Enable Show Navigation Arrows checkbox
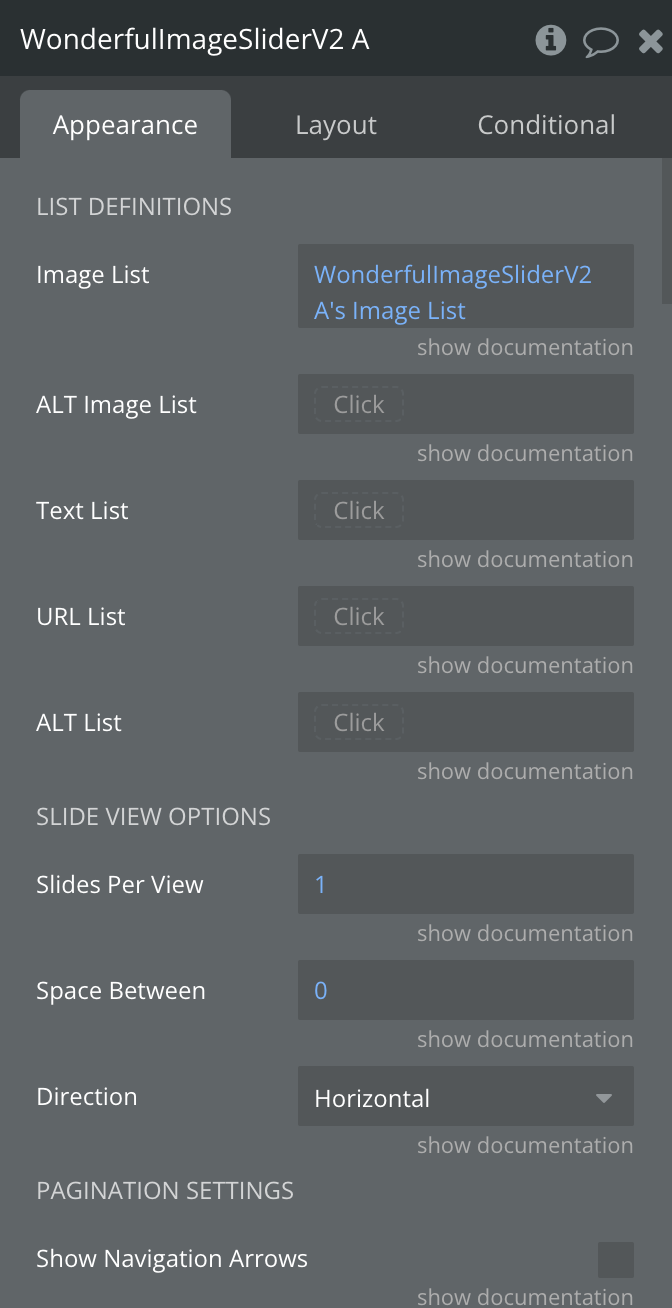This screenshot has width=672, height=1308. point(615,1260)
